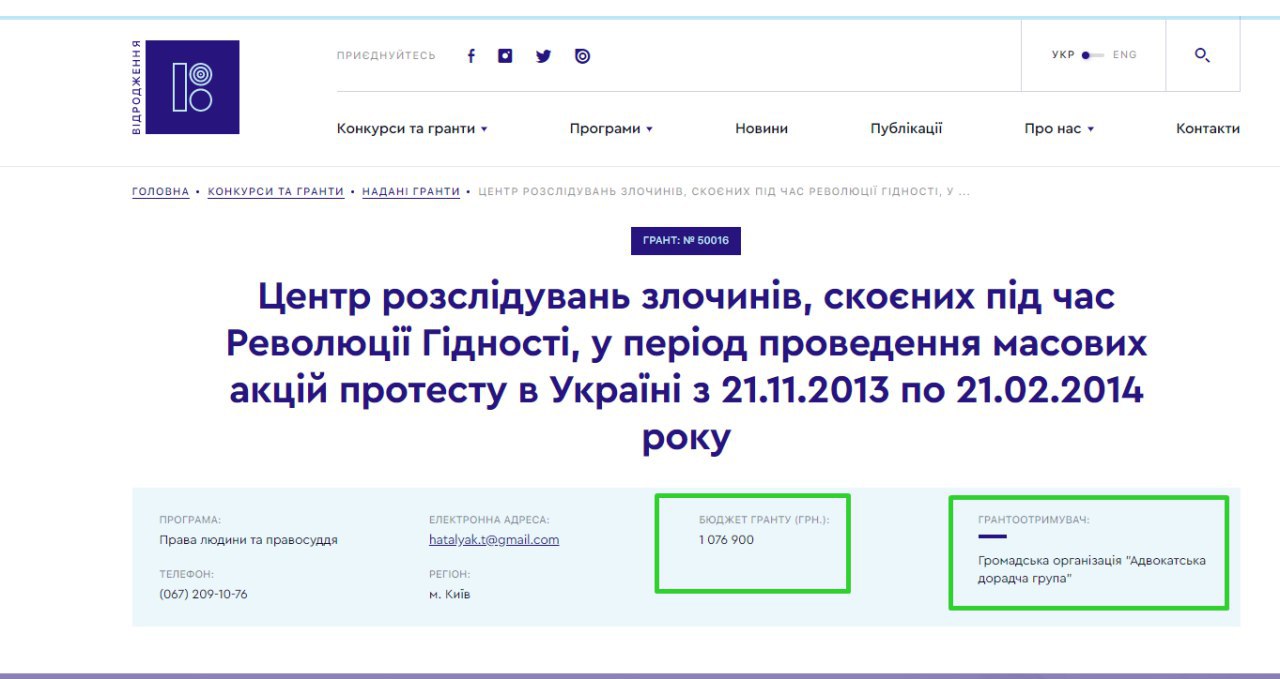Open the Facebook social icon
The width and height of the screenshot is (1280, 679).
[471, 56]
